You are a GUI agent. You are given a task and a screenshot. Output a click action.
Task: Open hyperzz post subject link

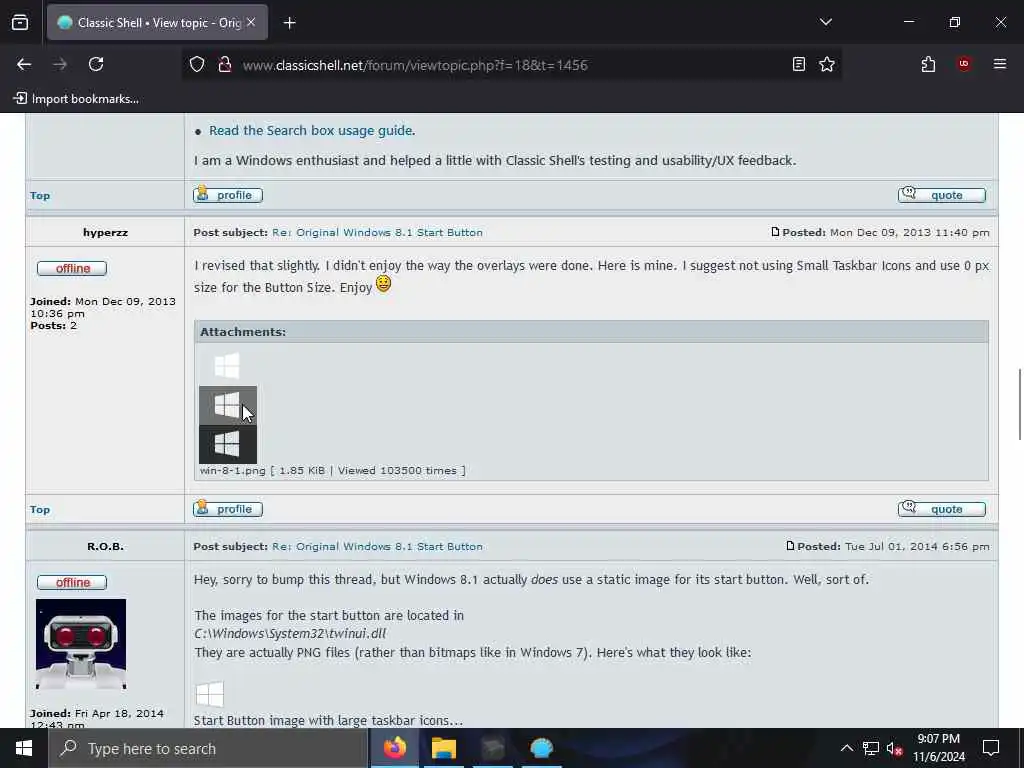377,232
